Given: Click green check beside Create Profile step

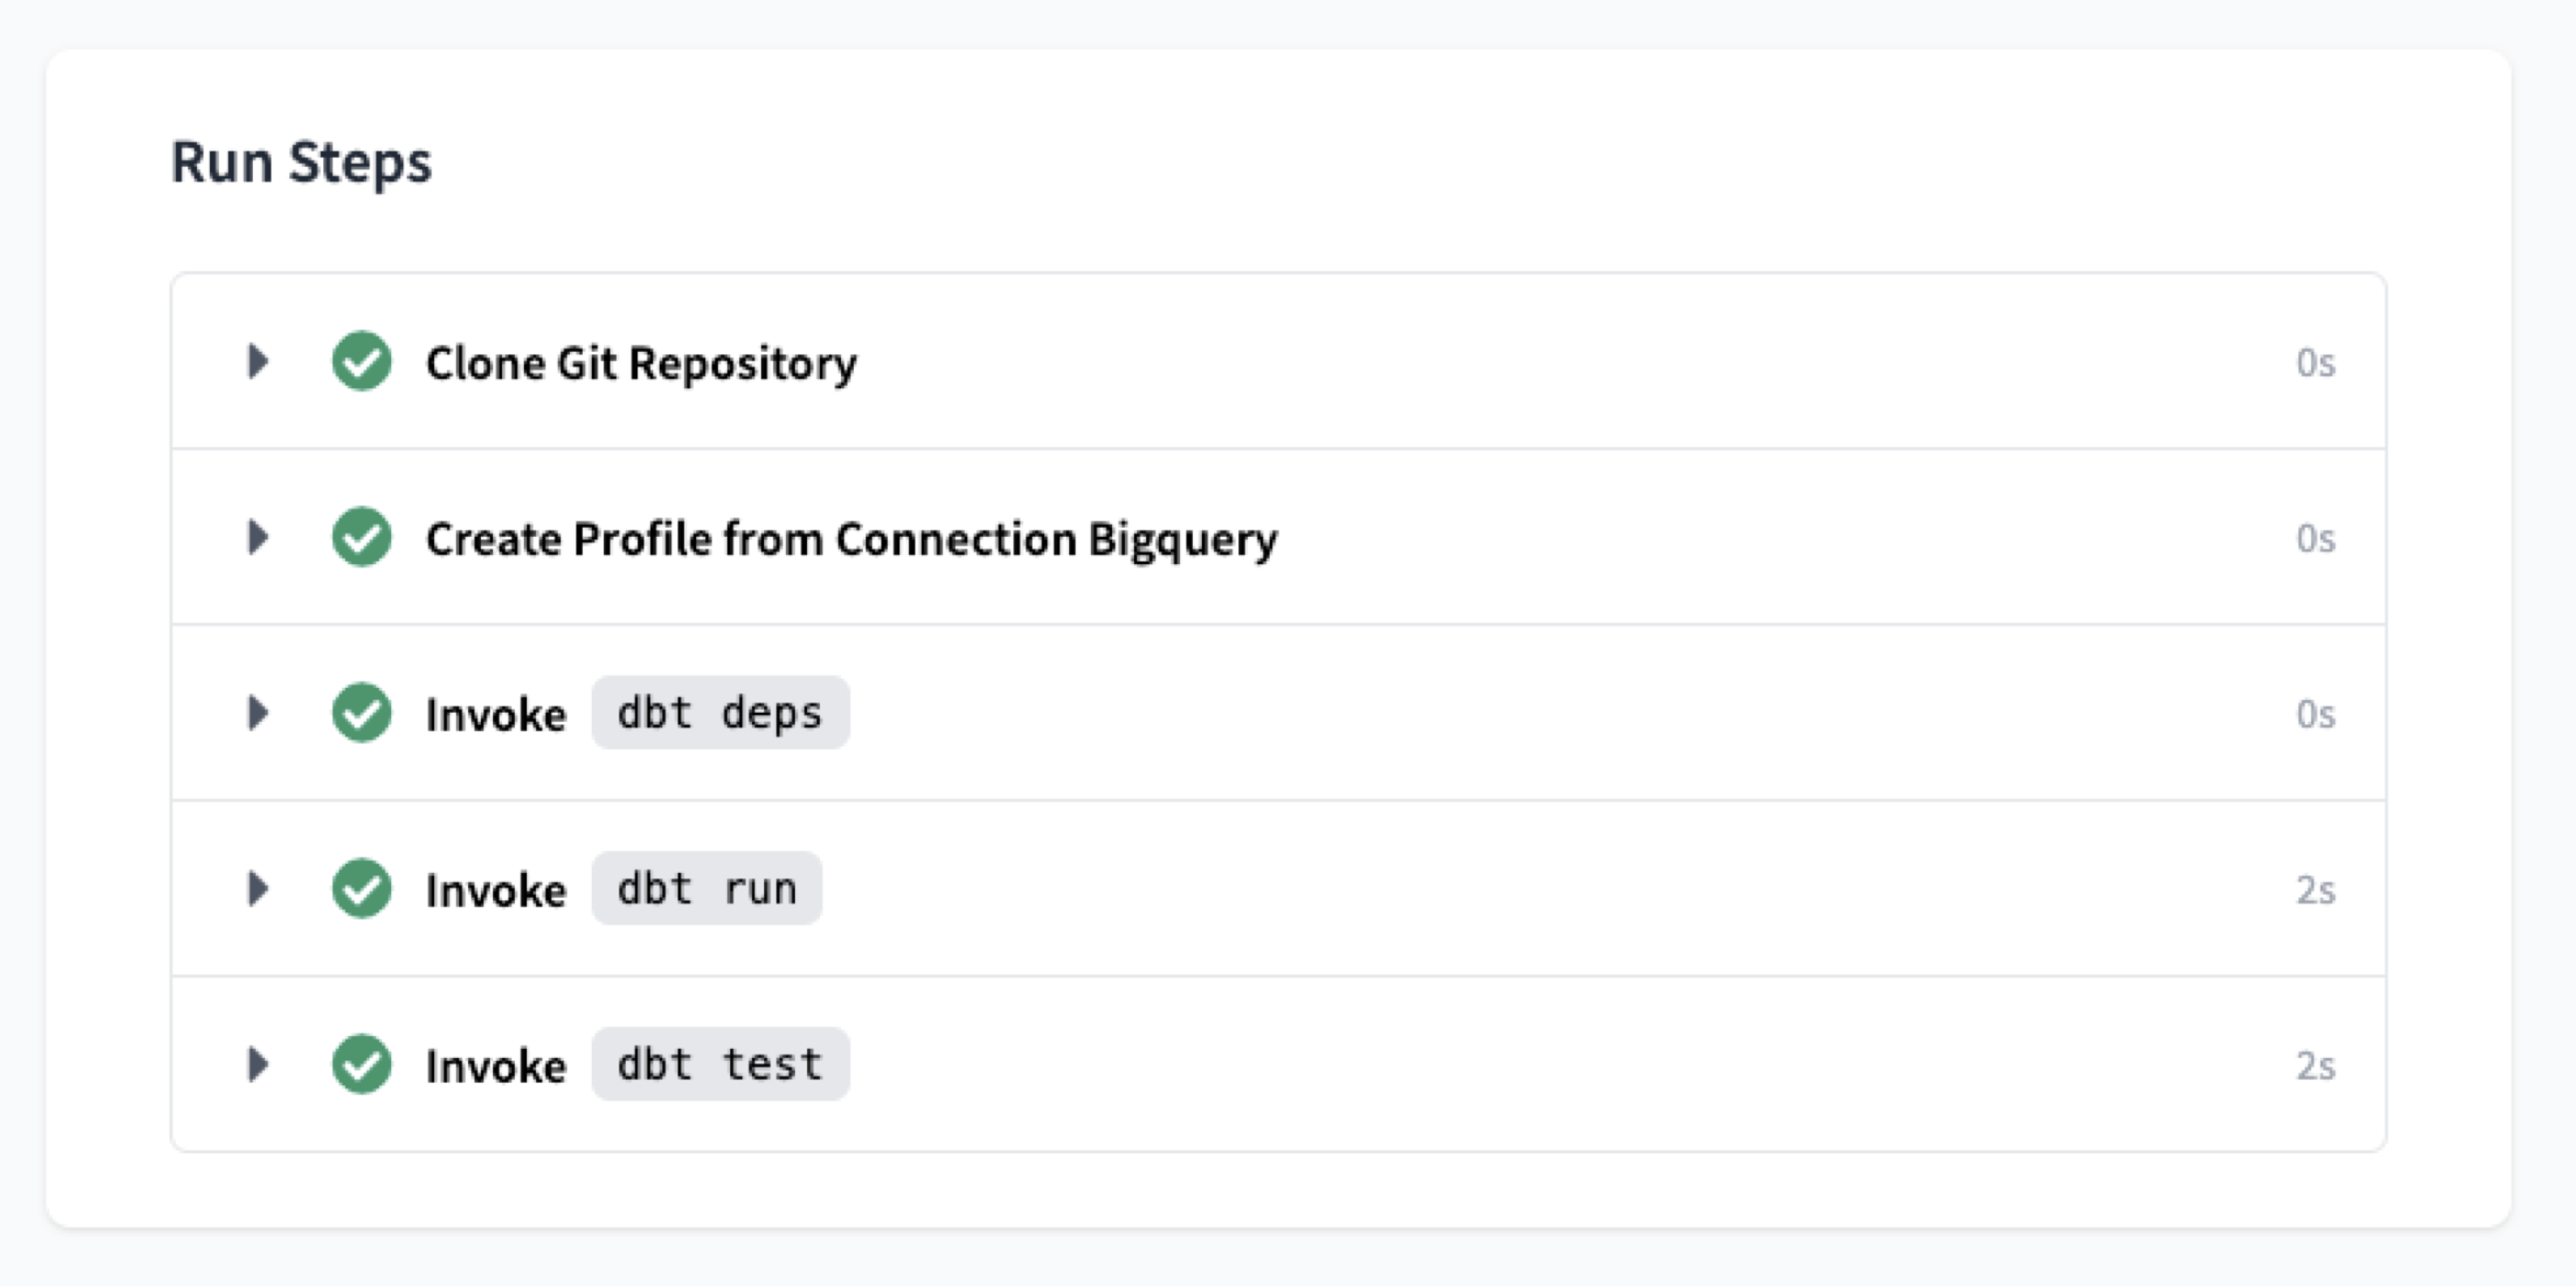Looking at the screenshot, I should 362,538.
